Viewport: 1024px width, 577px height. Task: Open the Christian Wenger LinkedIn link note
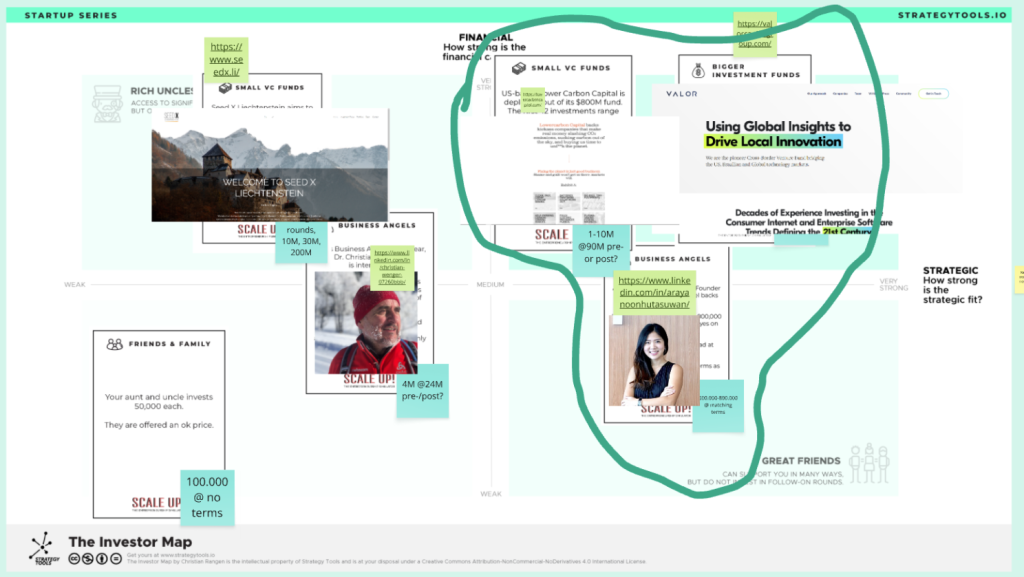pos(393,267)
